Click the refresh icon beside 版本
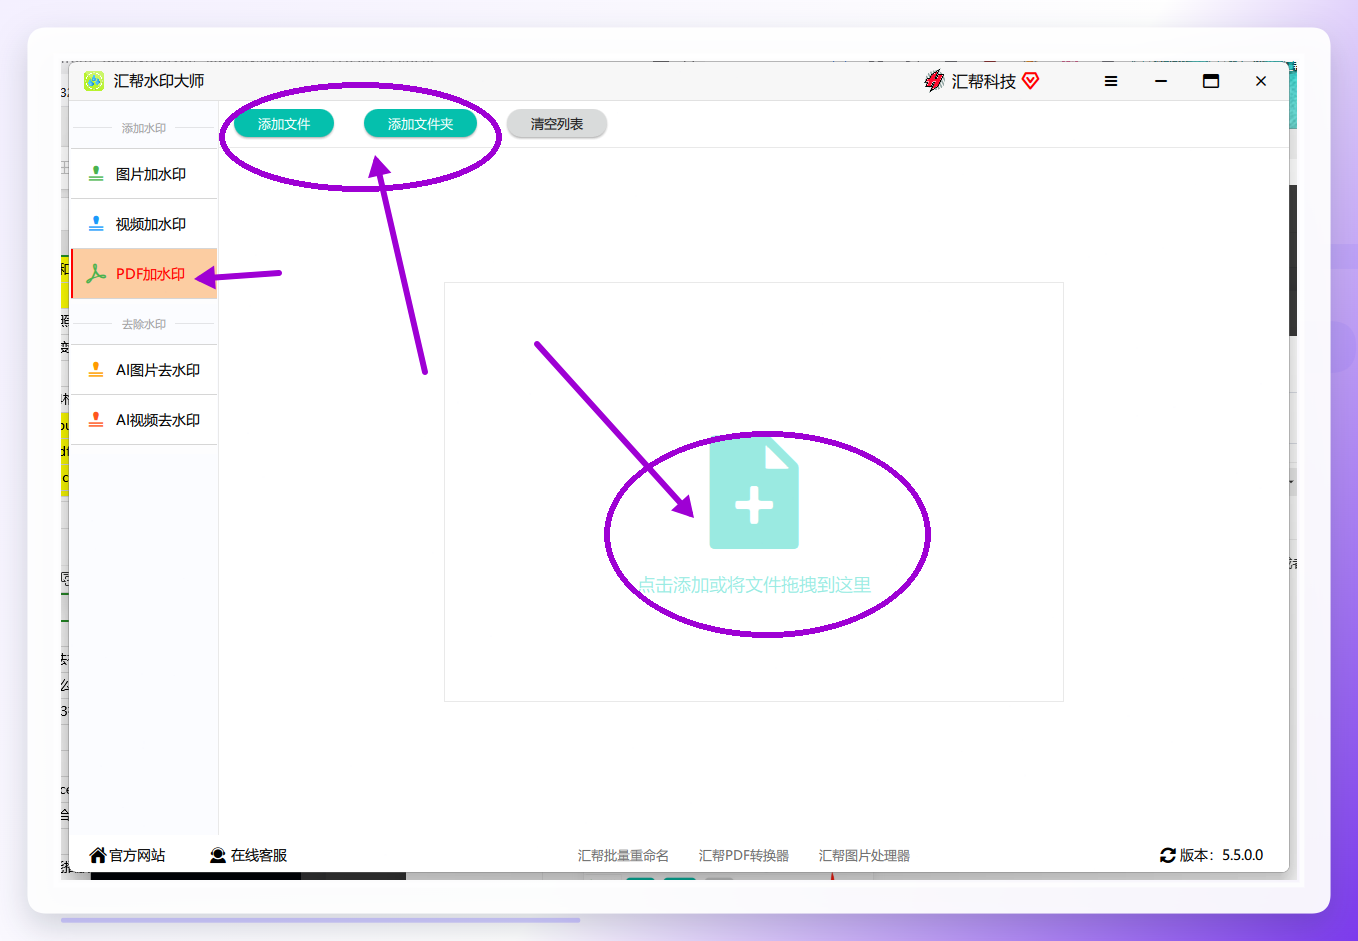 [1168, 855]
